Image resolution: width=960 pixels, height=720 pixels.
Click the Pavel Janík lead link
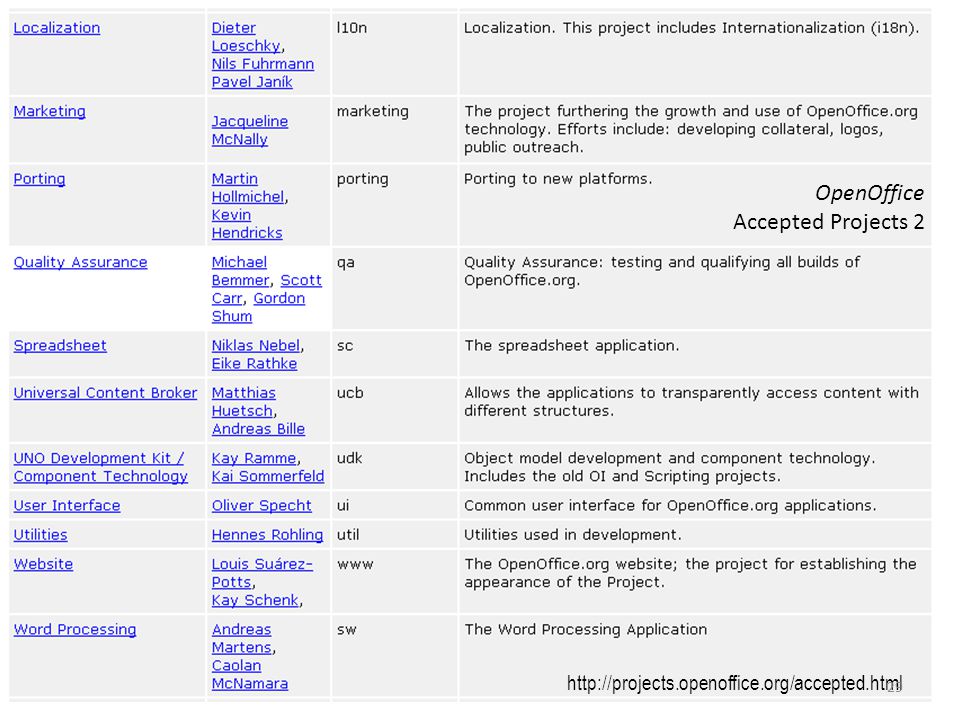click(252, 82)
